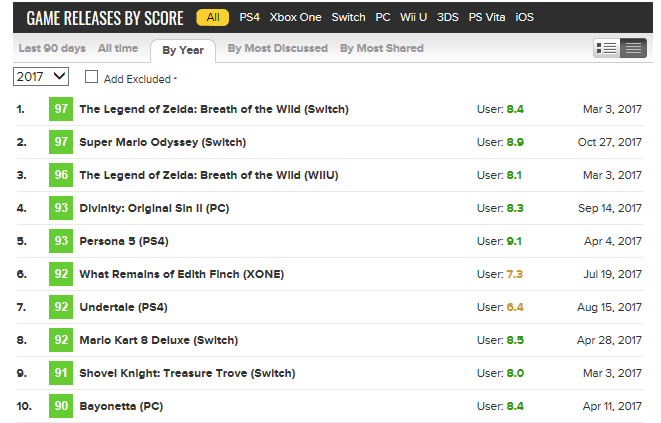661x423 pixels.
Task: Open Shovel Knight: Treasure Trove (Switch)
Action: click(188, 373)
